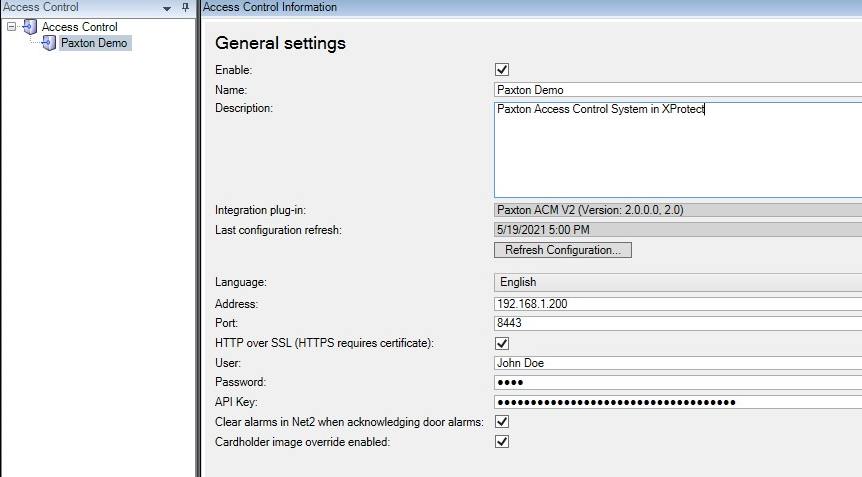Viewport: 862px width, 477px height.
Task: Click the Paxton Demo node icon
Action: (49, 43)
